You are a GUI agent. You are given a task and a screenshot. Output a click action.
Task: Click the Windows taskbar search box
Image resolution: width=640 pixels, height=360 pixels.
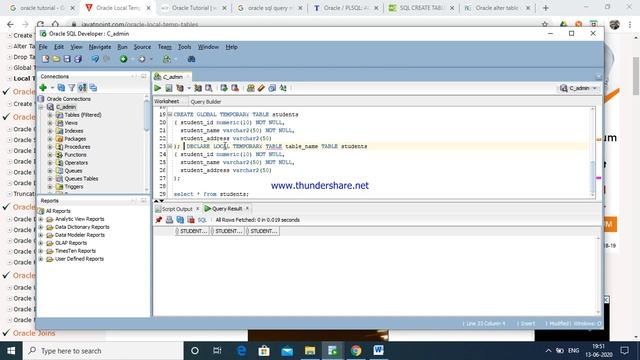pos(103,351)
